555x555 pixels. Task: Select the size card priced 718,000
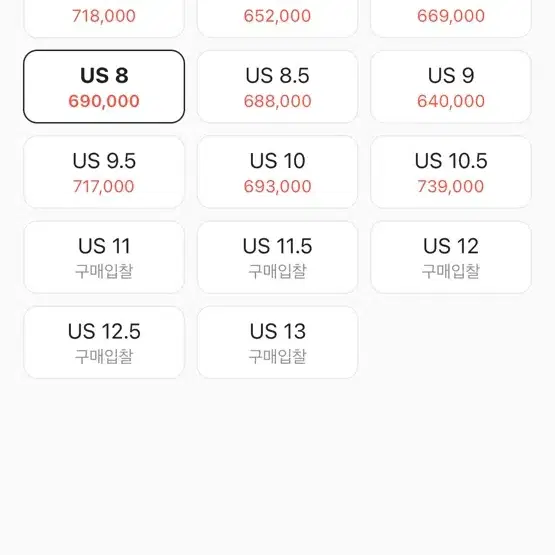pyautogui.click(x=104, y=18)
